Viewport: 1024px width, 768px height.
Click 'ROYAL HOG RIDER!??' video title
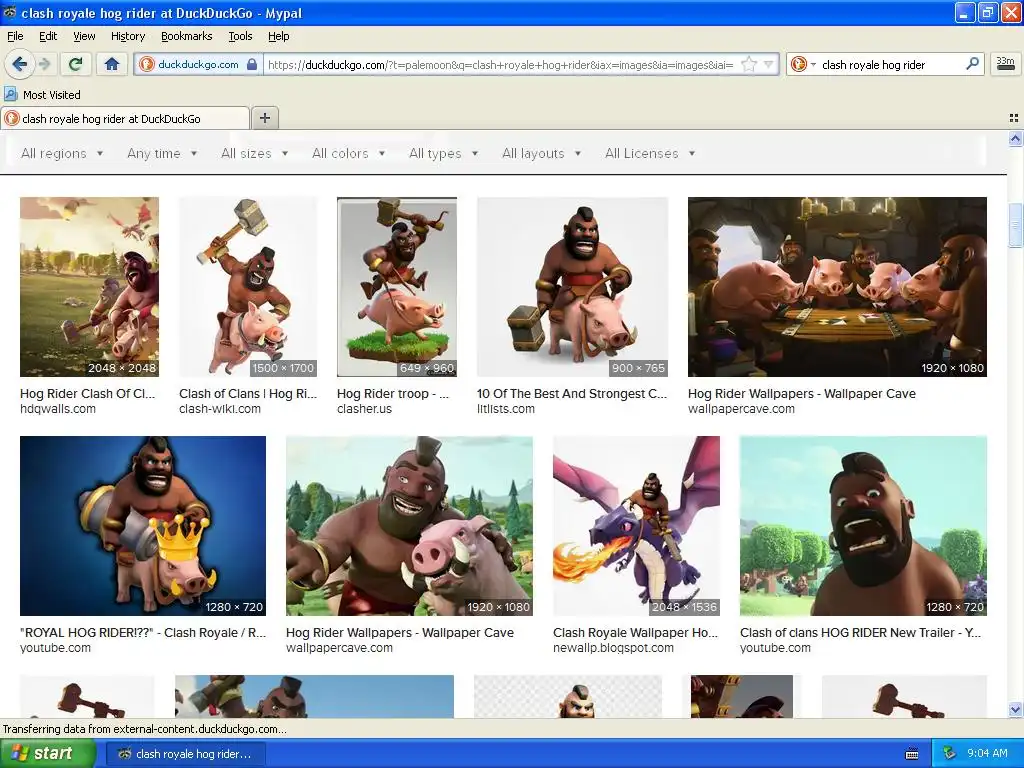(143, 633)
